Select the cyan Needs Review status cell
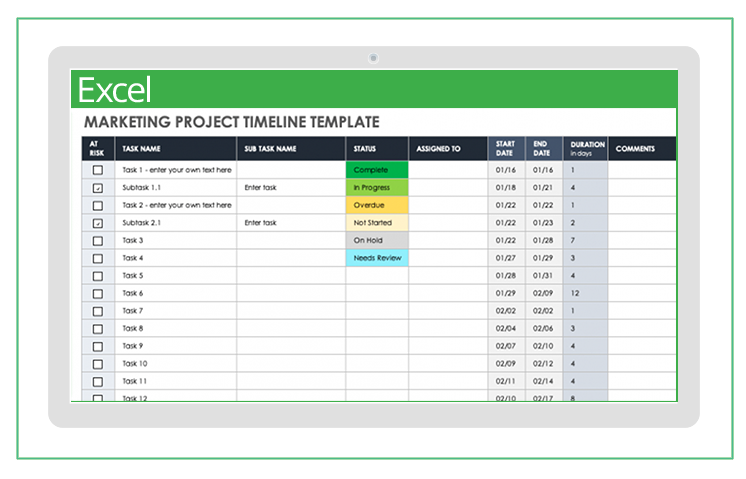The height and width of the screenshot is (479, 746). pos(377,258)
